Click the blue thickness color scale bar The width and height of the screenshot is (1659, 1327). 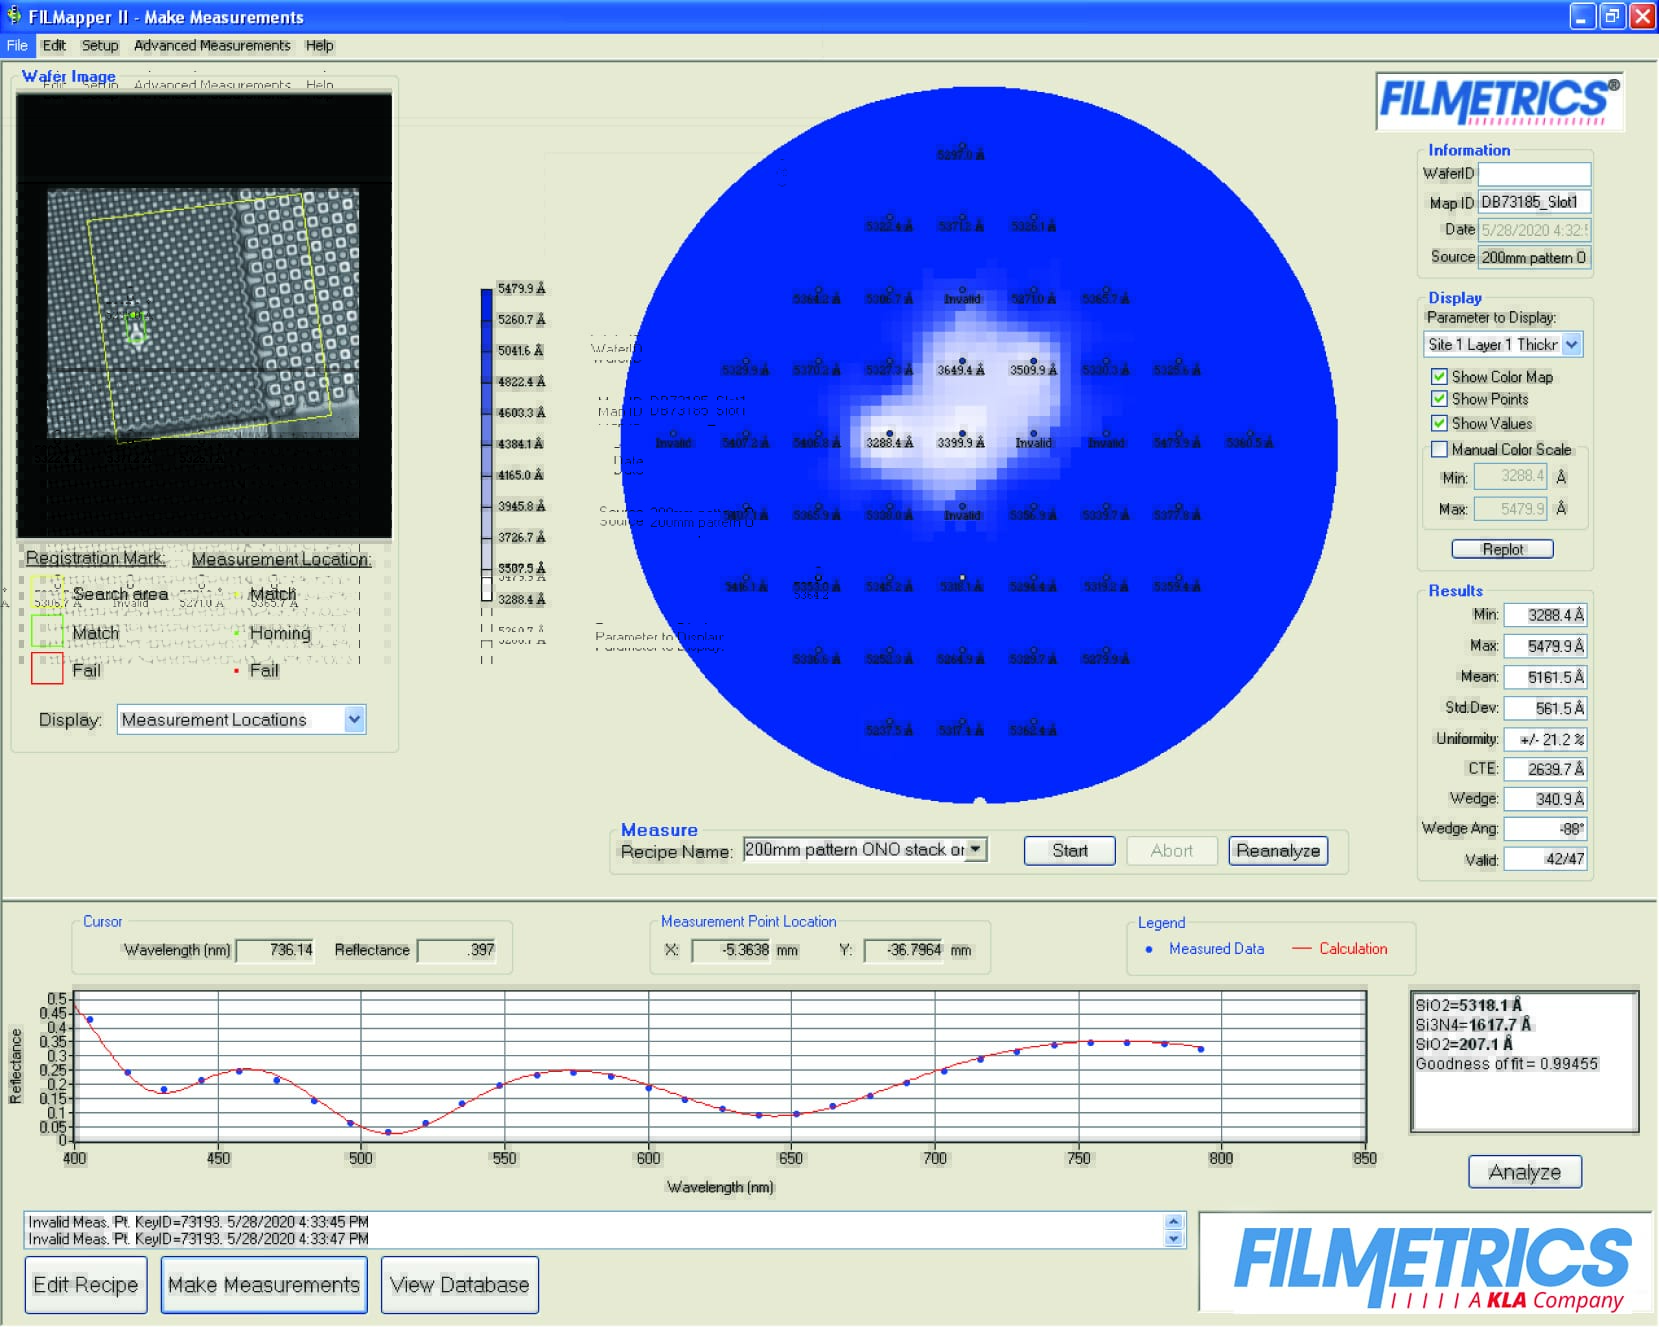(x=486, y=440)
